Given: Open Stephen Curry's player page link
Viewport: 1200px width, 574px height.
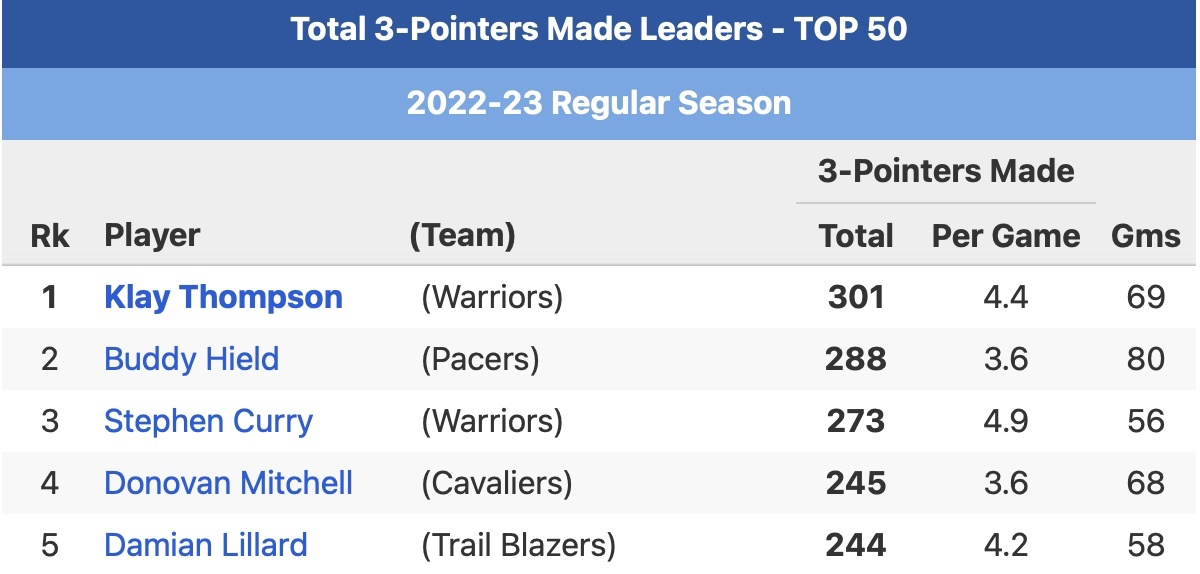Looking at the screenshot, I should (208, 421).
